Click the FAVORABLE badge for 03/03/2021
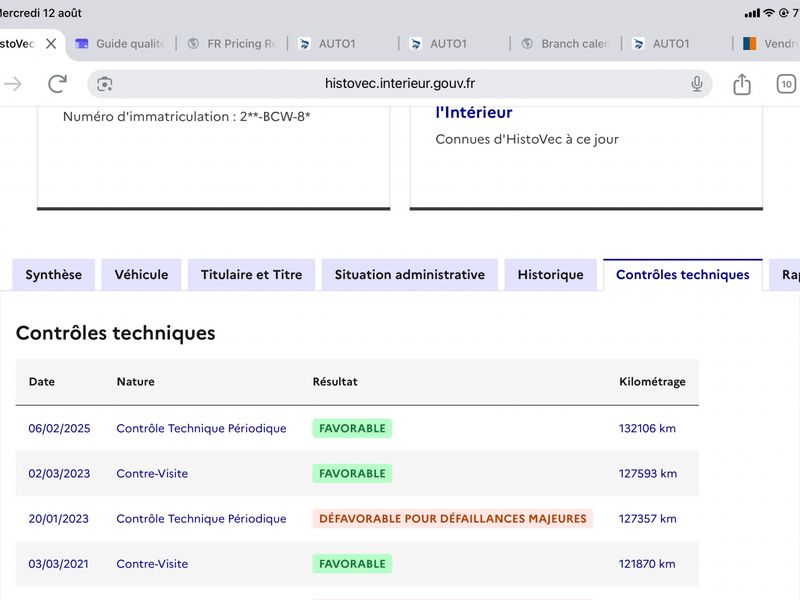The height and width of the screenshot is (600, 800). click(x=352, y=564)
